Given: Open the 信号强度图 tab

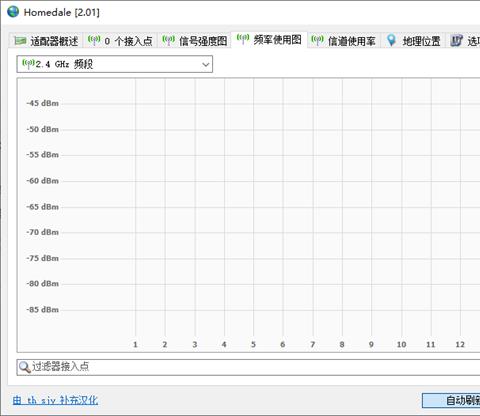Looking at the screenshot, I should (x=195, y=41).
